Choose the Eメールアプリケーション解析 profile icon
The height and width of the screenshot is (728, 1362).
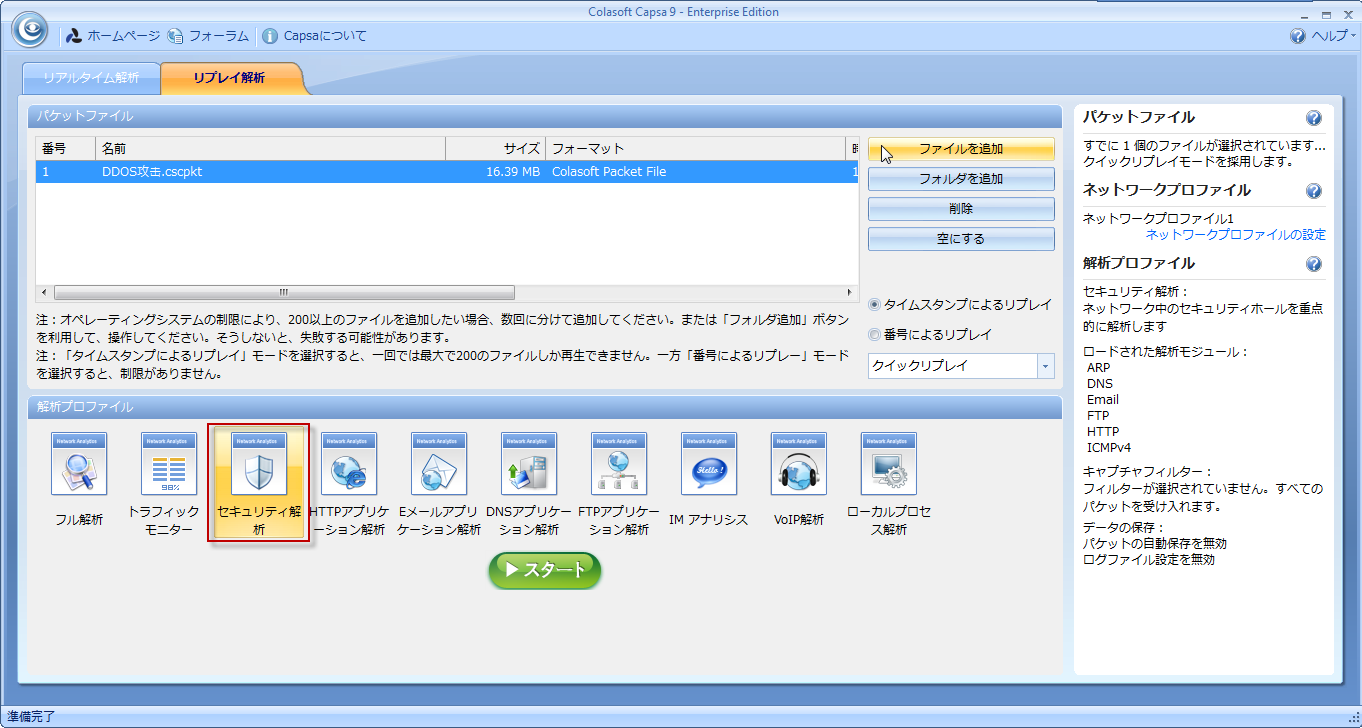click(438, 465)
